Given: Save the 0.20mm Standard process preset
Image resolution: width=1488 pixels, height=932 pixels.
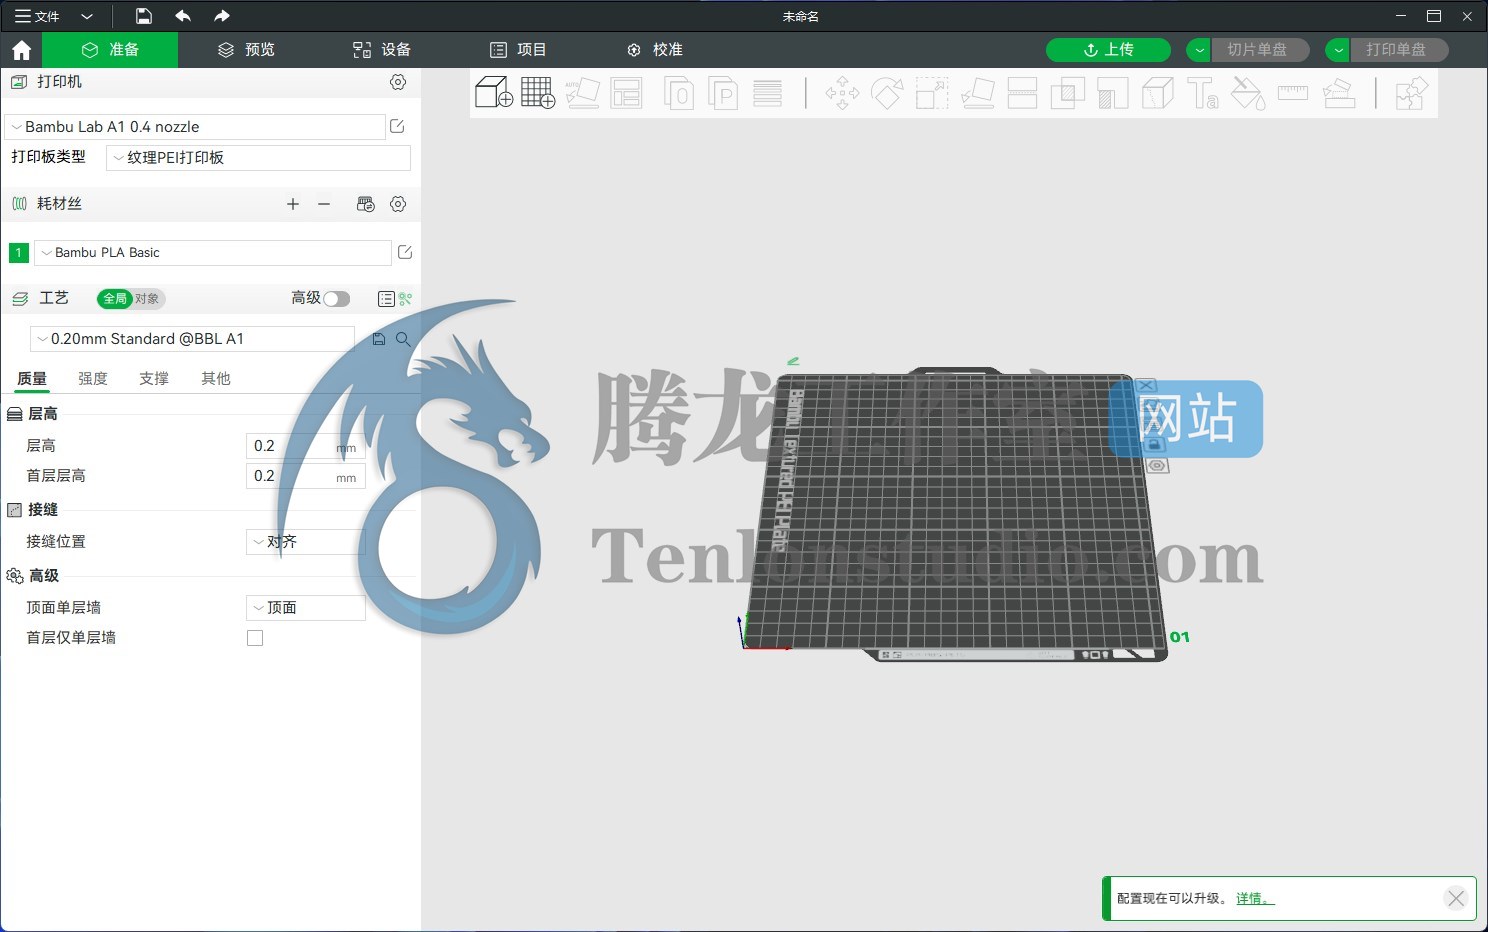Looking at the screenshot, I should [x=379, y=339].
